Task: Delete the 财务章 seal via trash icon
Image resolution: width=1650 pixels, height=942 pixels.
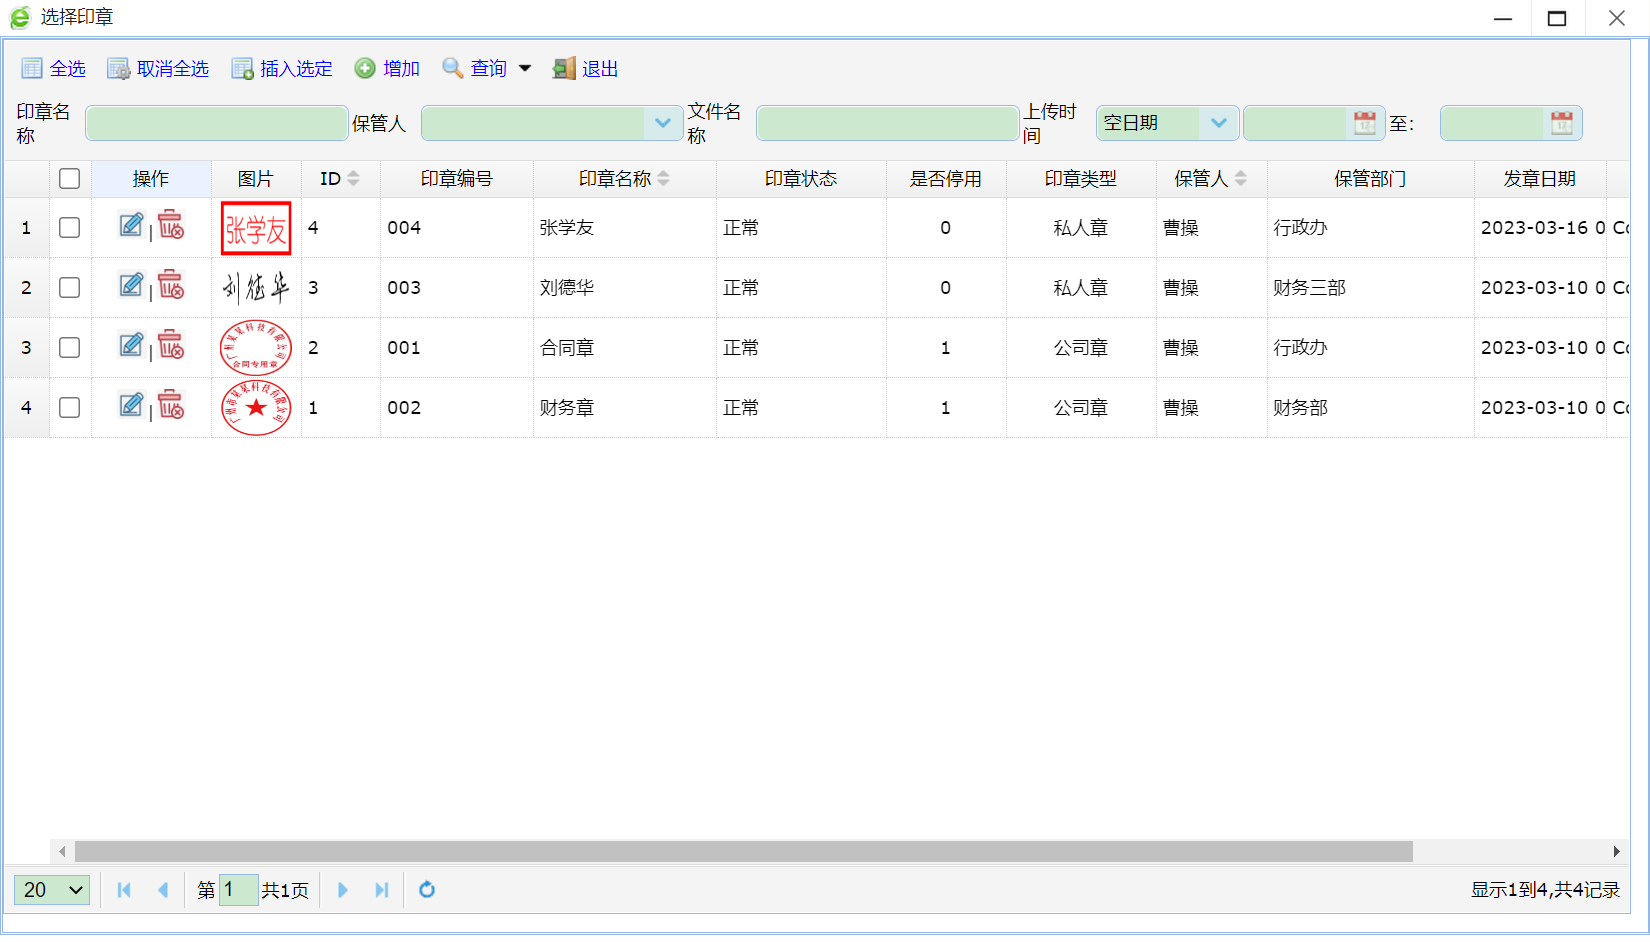Action: click(x=171, y=406)
